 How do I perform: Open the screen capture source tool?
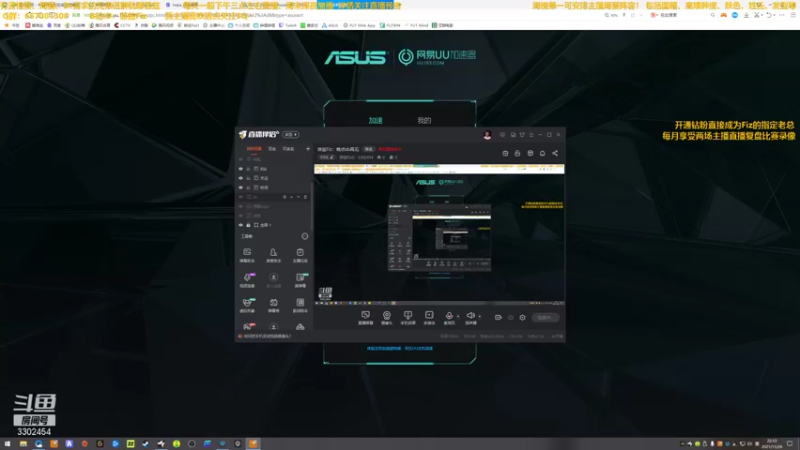365,317
